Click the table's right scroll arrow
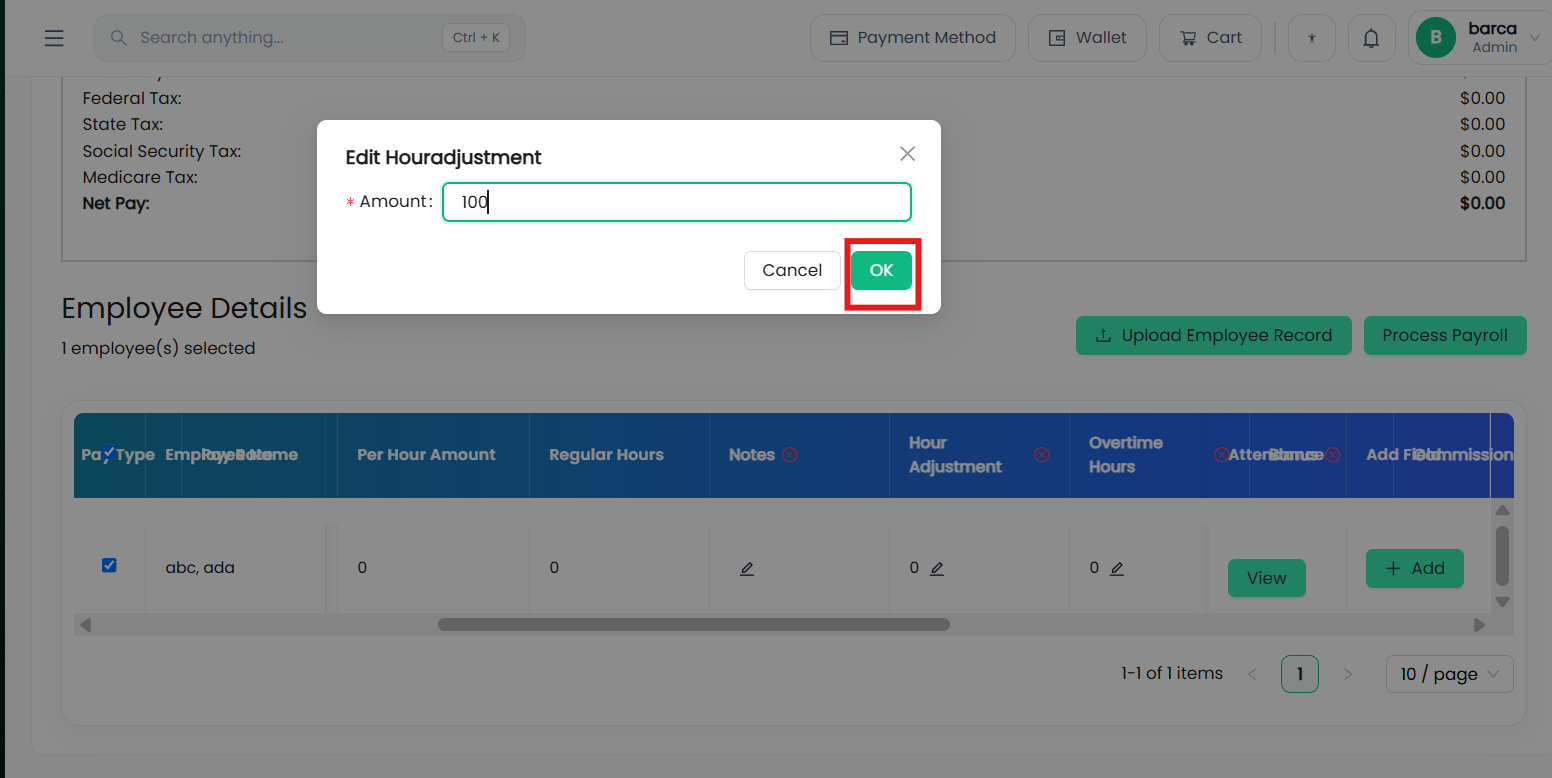This screenshot has height=778, width=1552. pyautogui.click(x=1479, y=625)
